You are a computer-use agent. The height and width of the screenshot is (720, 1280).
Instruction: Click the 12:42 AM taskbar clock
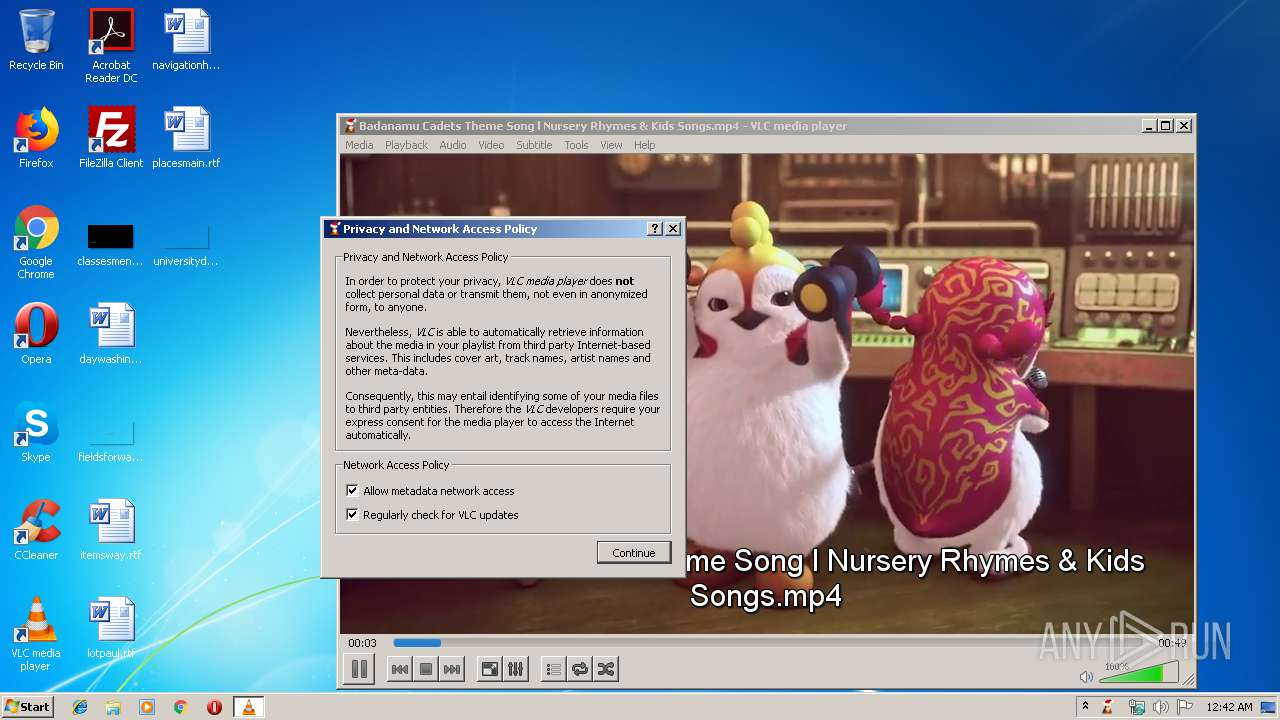tap(1229, 707)
